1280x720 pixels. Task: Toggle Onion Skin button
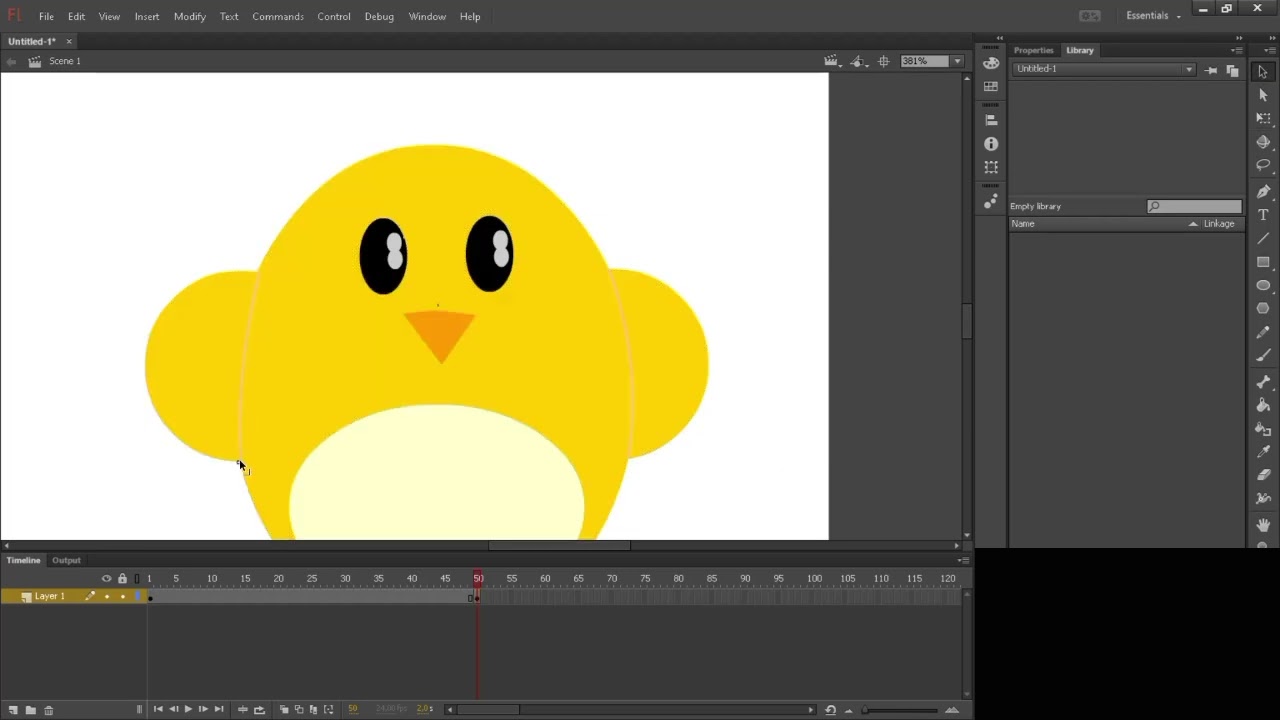click(284, 710)
